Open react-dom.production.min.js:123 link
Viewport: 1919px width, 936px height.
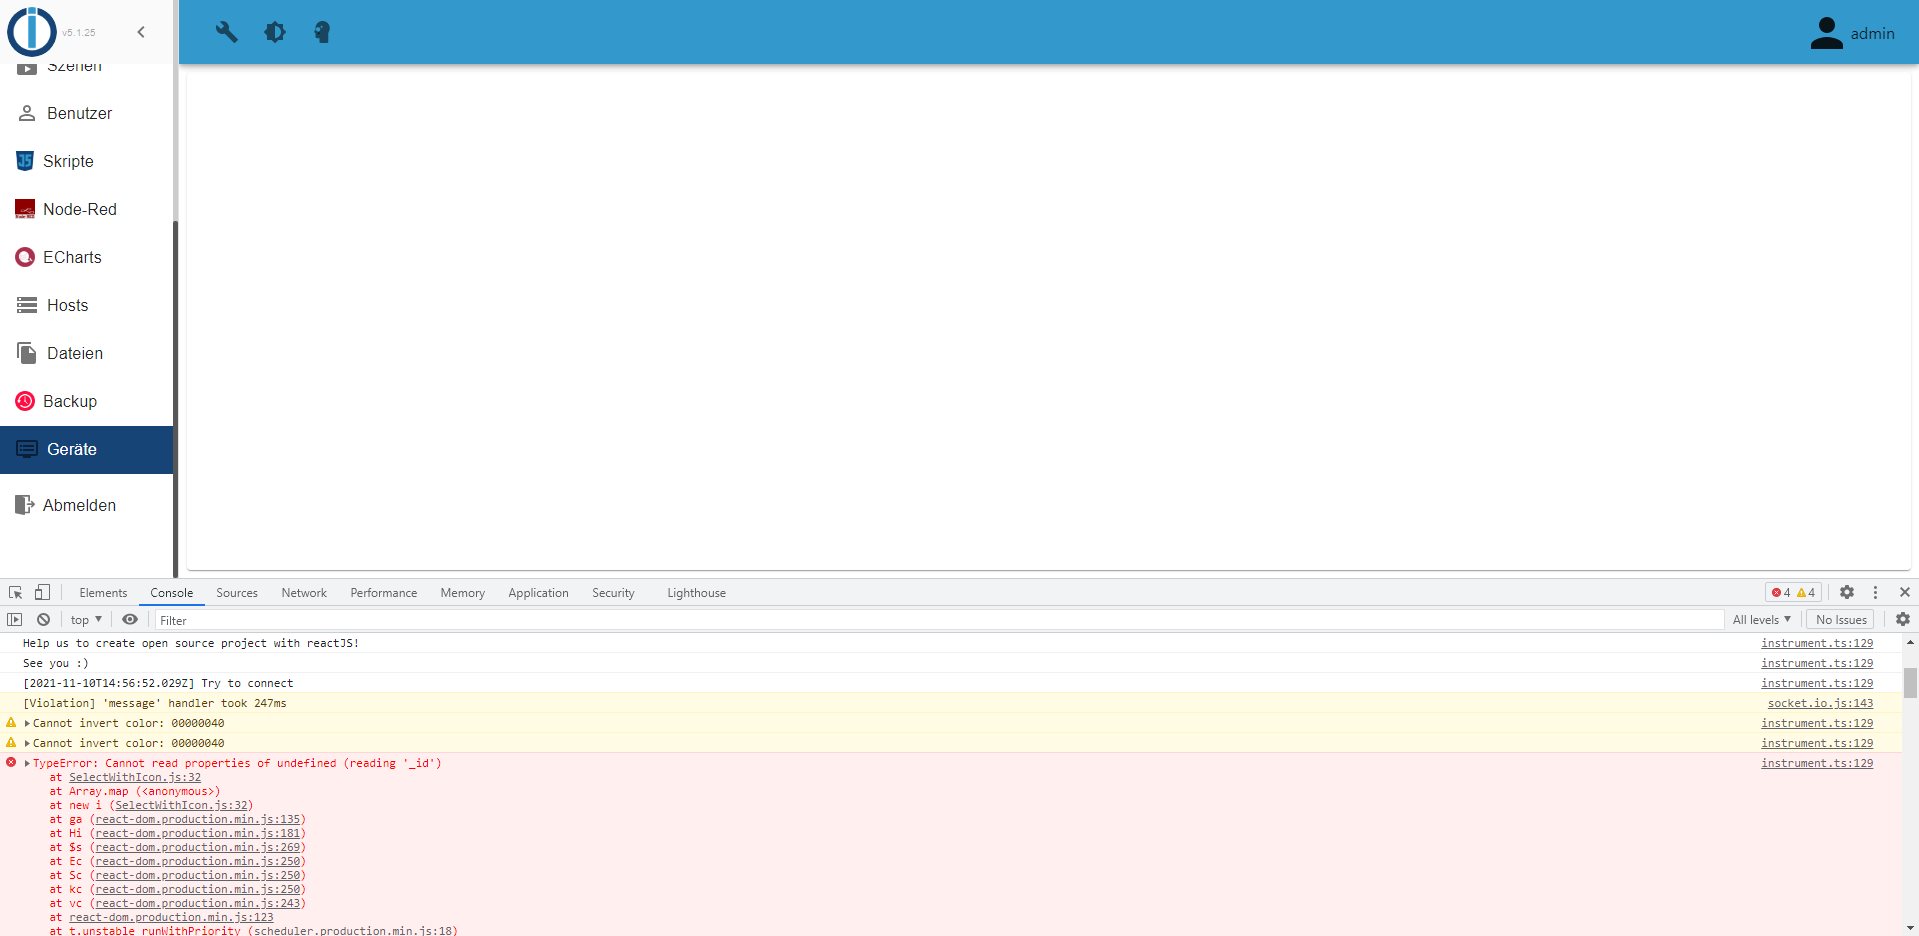[171, 917]
